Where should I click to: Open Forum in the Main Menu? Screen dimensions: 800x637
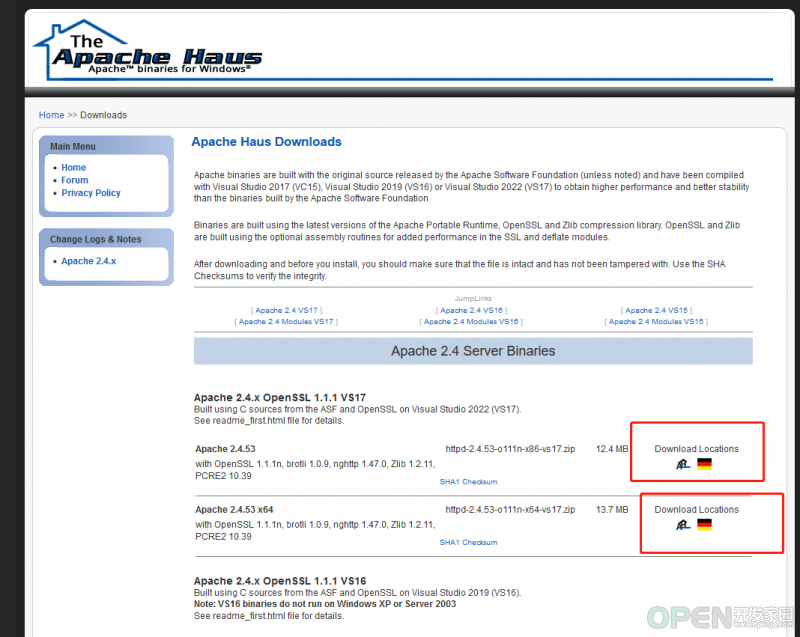[74, 180]
